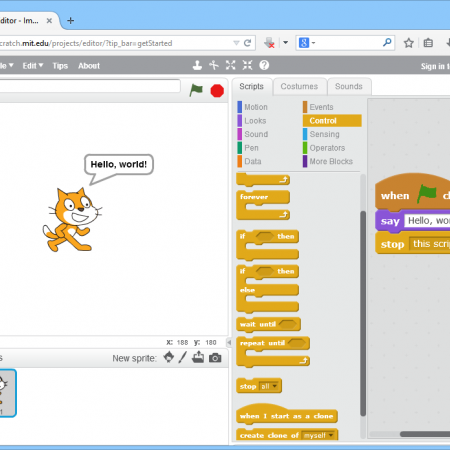Click the search magnifier in browser search box
Image resolution: width=450 pixels, height=450 pixels.
coord(387,42)
